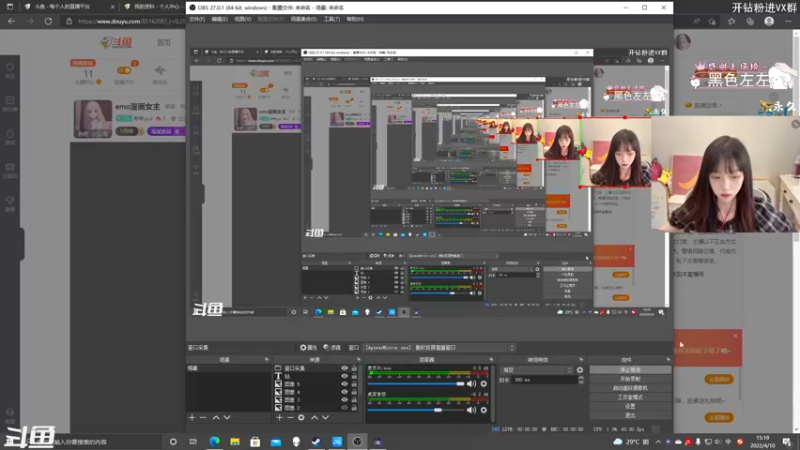
Task: Remove selected source with minus icon
Action: tap(290, 417)
